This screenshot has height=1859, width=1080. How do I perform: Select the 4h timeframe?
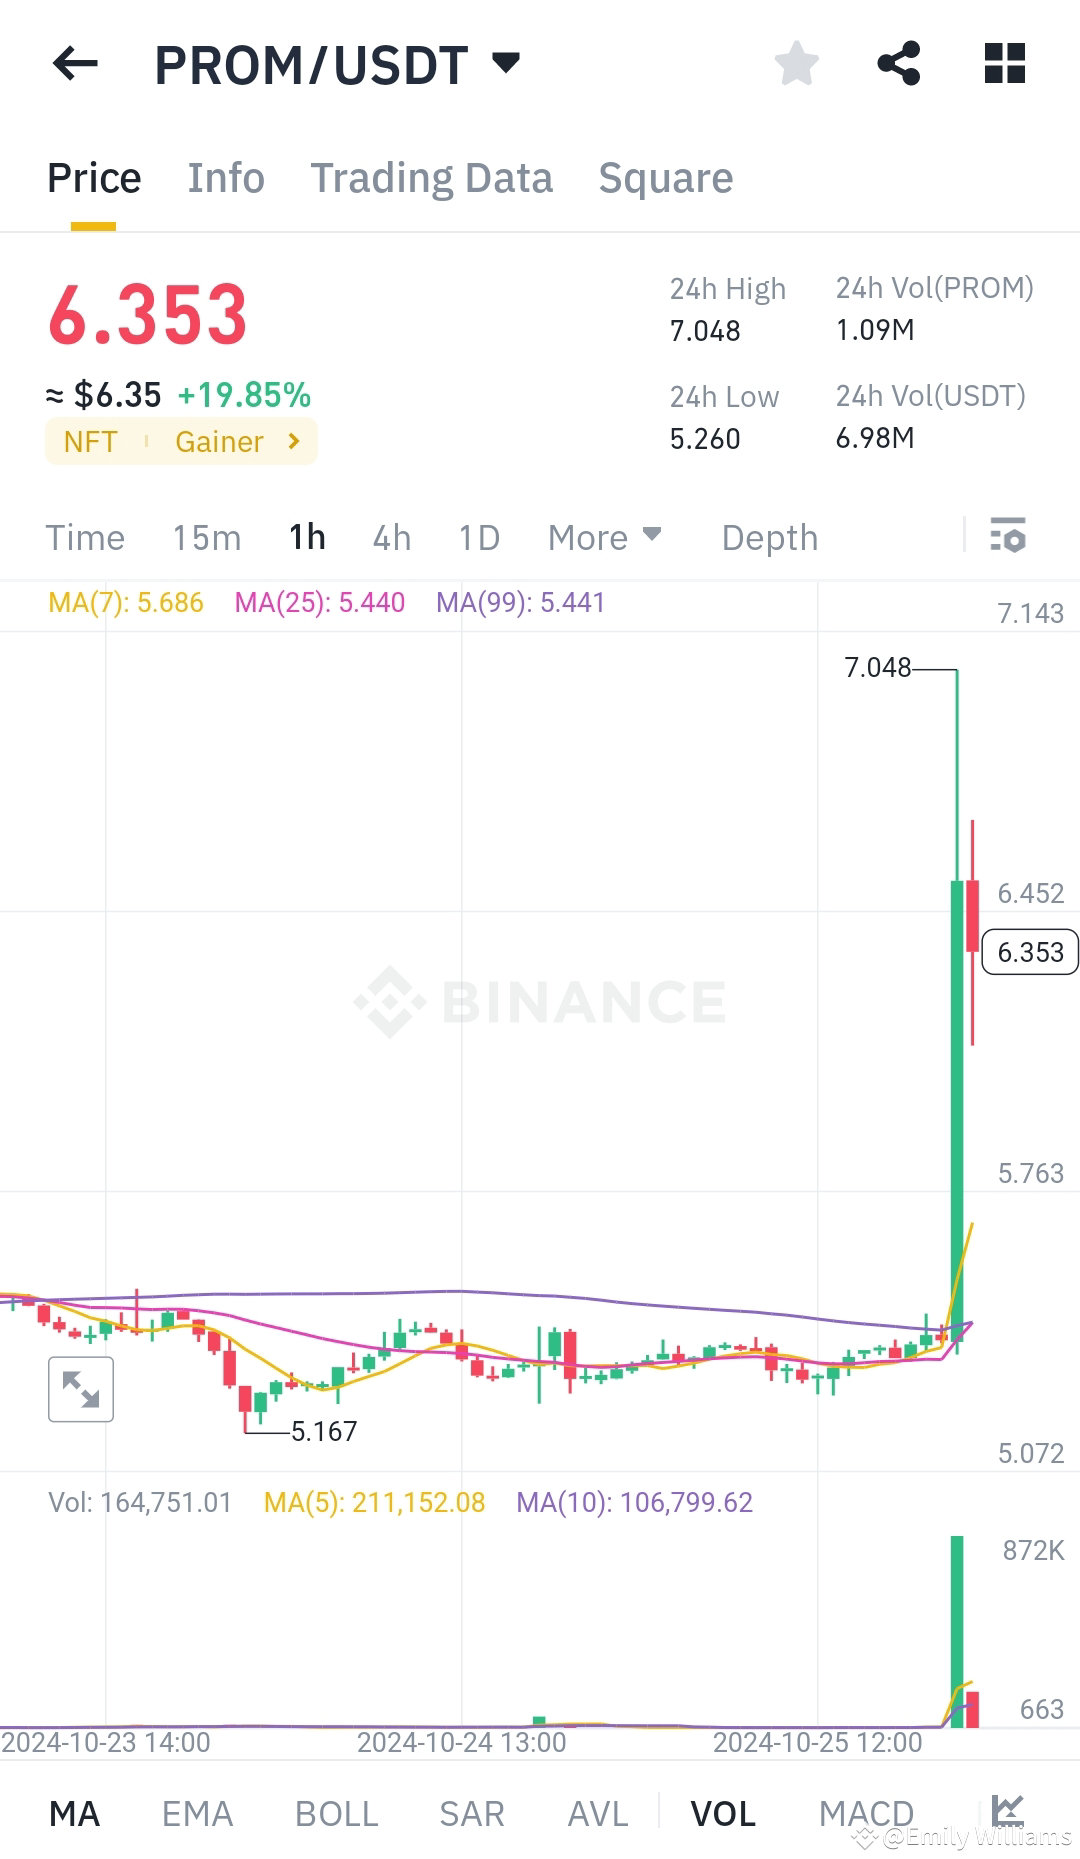coord(390,537)
